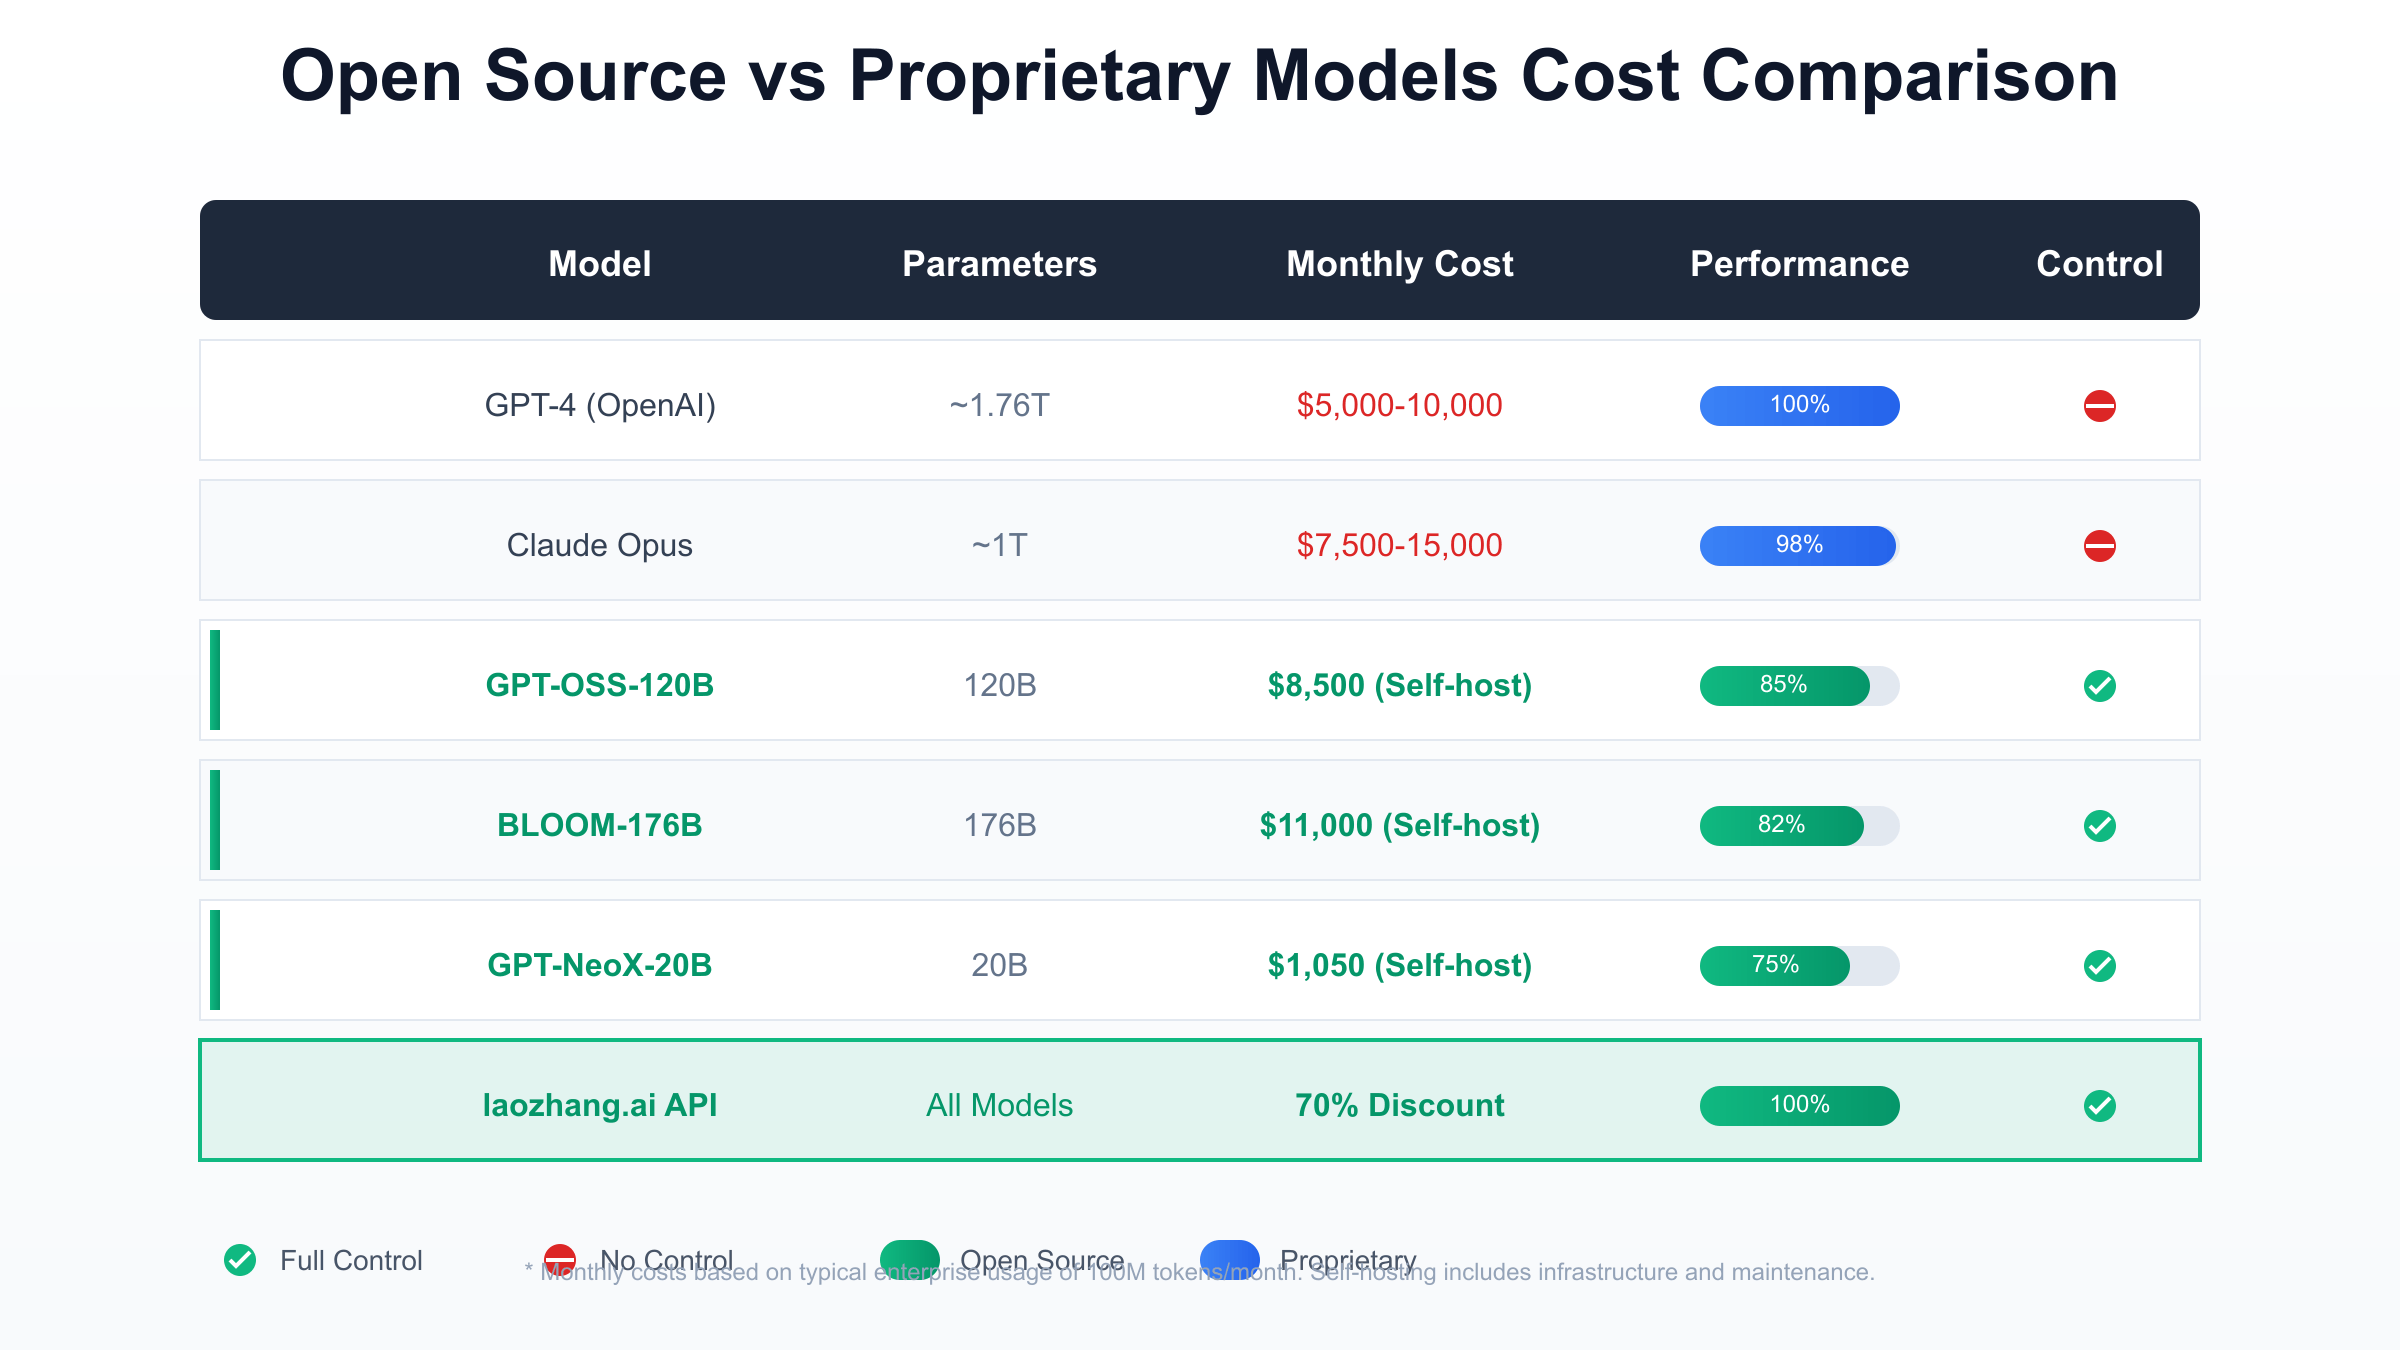2400x1350 pixels.
Task: Click GPT-4's 100% performance bar
Action: 1800,406
